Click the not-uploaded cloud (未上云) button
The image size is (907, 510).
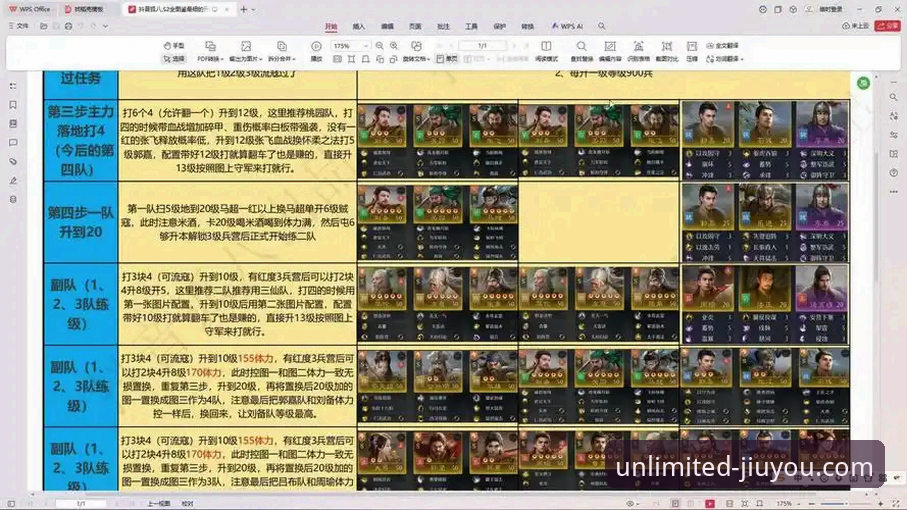[x=856, y=27]
